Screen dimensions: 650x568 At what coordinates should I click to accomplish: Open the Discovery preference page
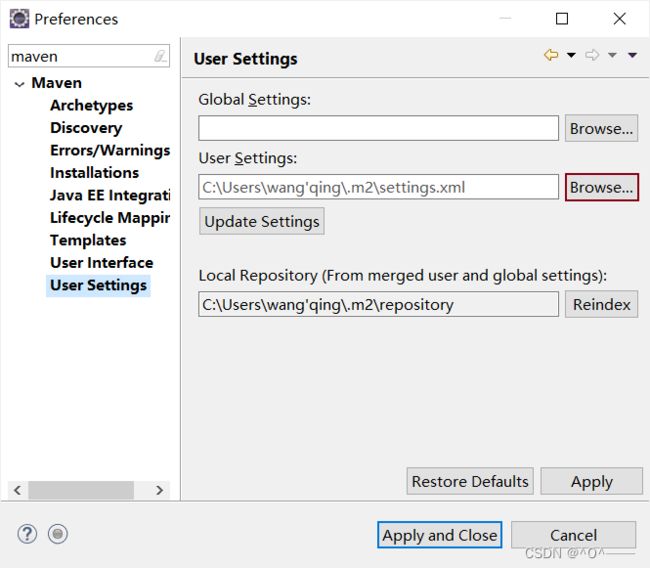[x=86, y=128]
